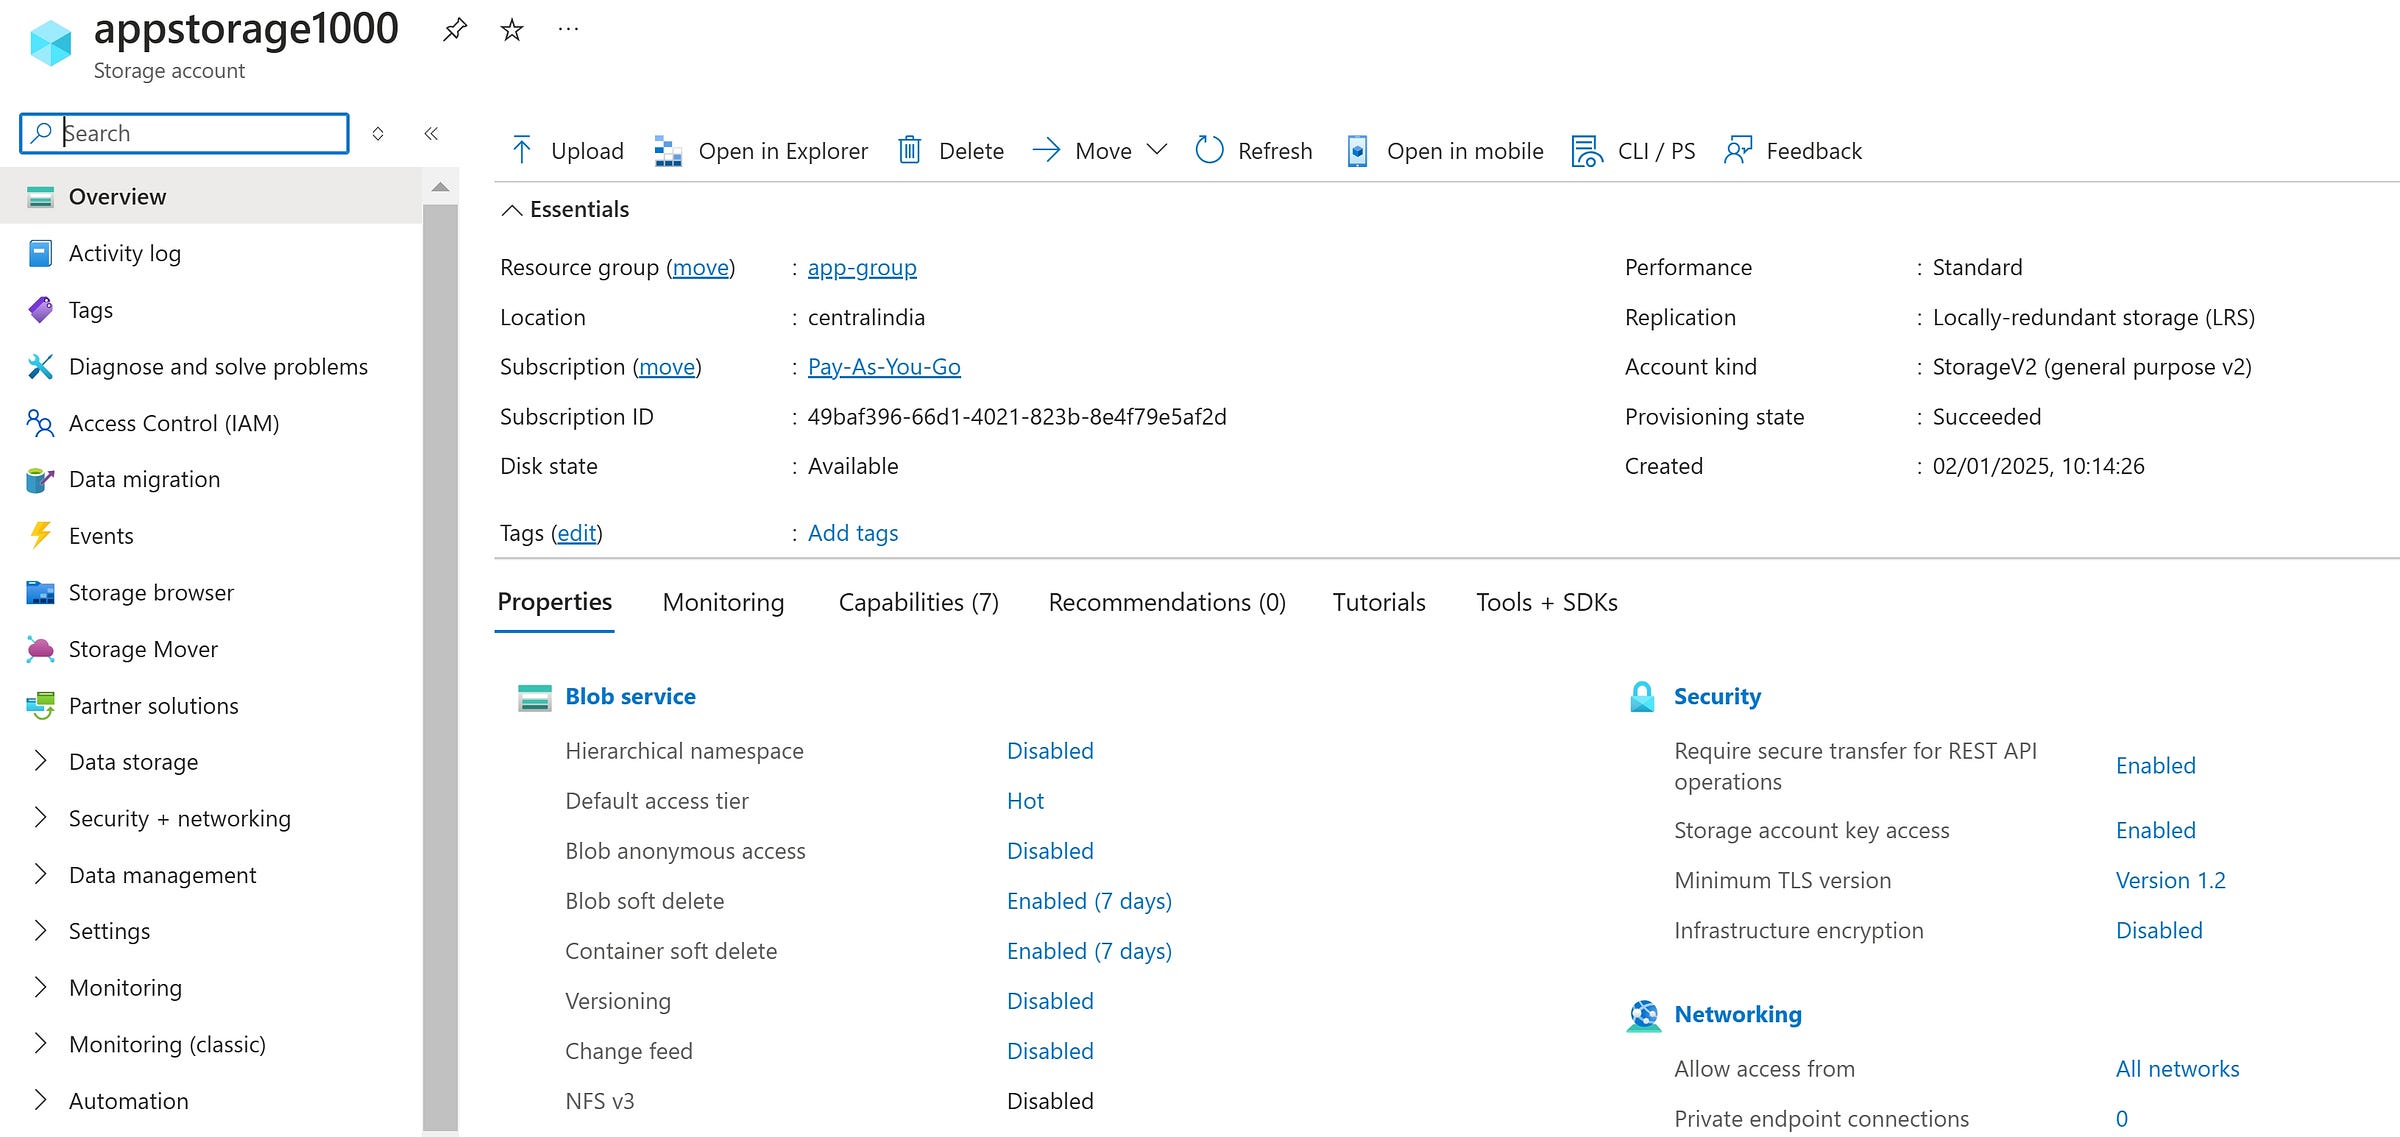Switch to Capabilities (7) tab
The image size is (2400, 1137).
918,602
